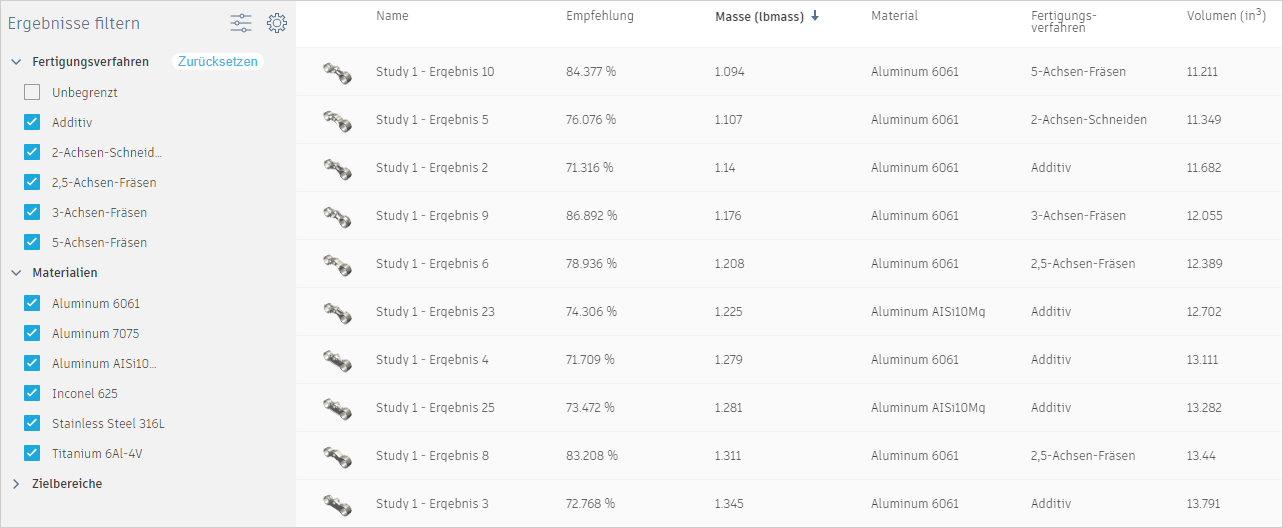Click thumbnail icon for Ergebnis 23
Viewport: 1283px width, 528px height.
[x=337, y=312]
